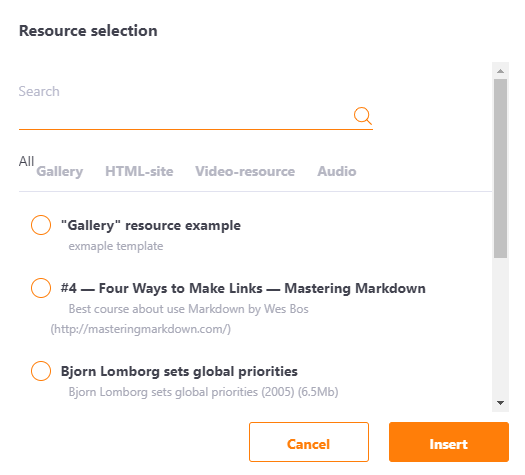Click the "Gallery" resource example title
The height and width of the screenshot is (475, 525).
(151, 225)
